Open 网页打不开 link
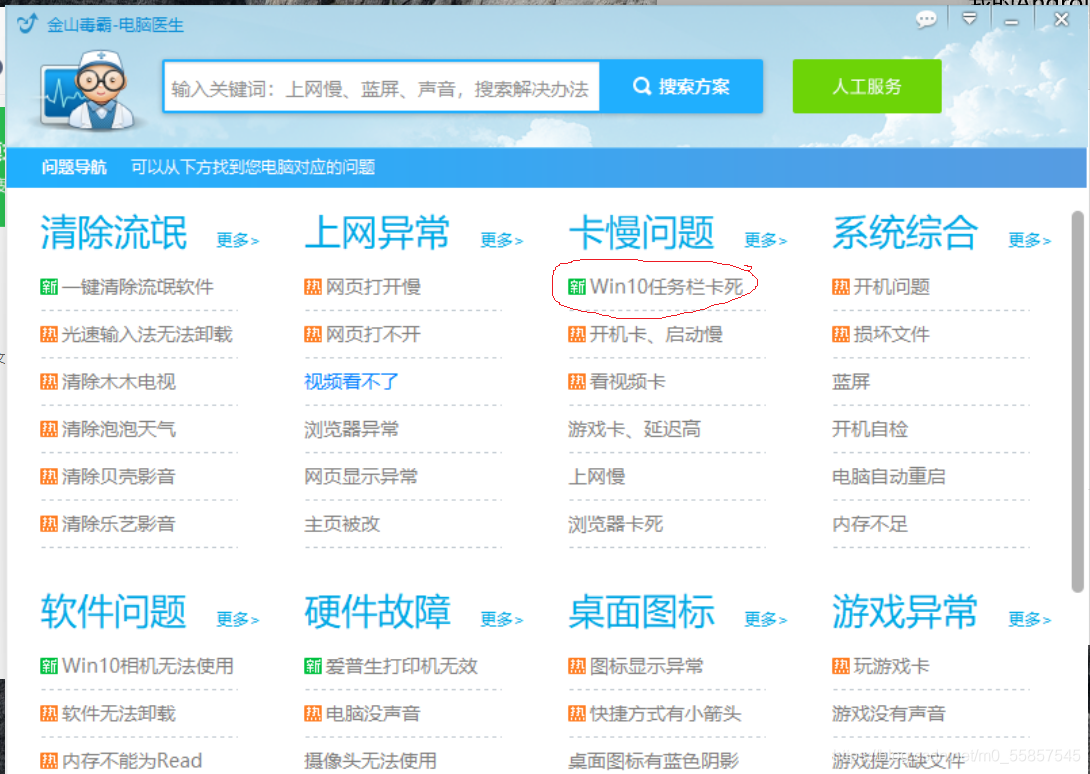This screenshot has height=774, width=1090. [x=373, y=334]
